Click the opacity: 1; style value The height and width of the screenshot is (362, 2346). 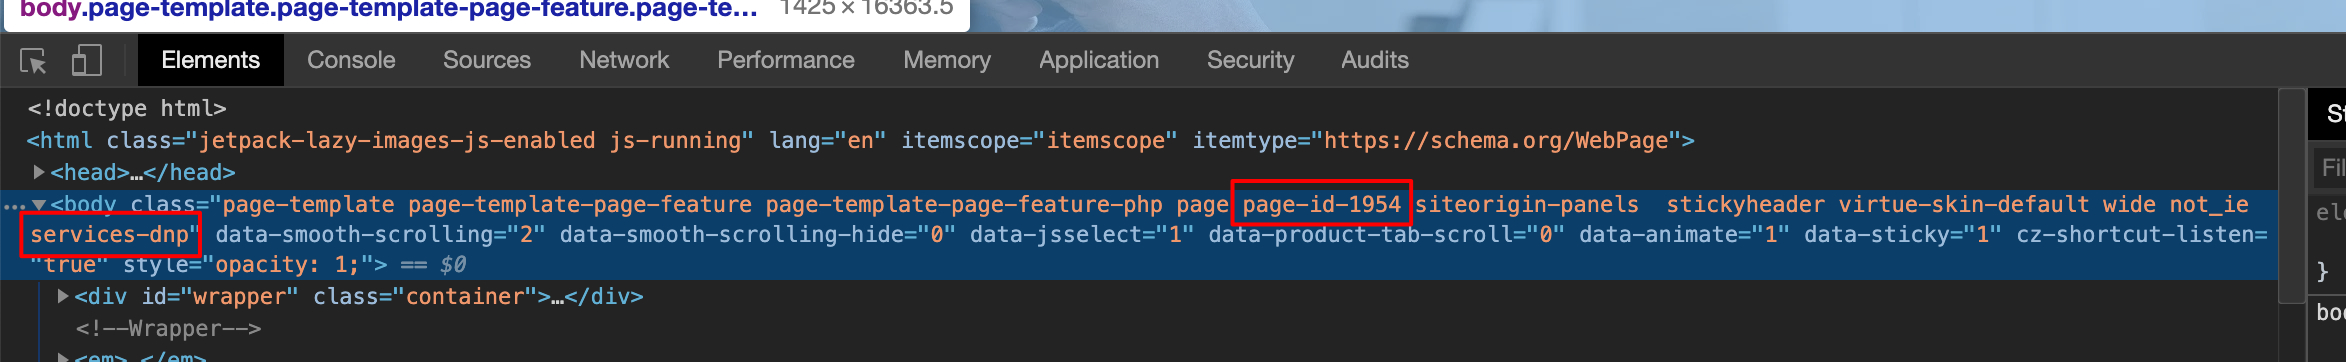287,265
